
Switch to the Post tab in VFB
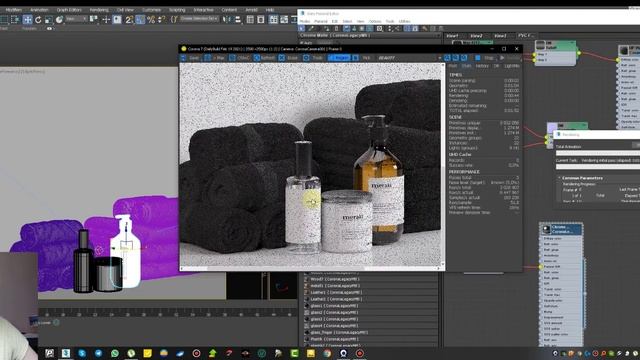tap(453, 66)
